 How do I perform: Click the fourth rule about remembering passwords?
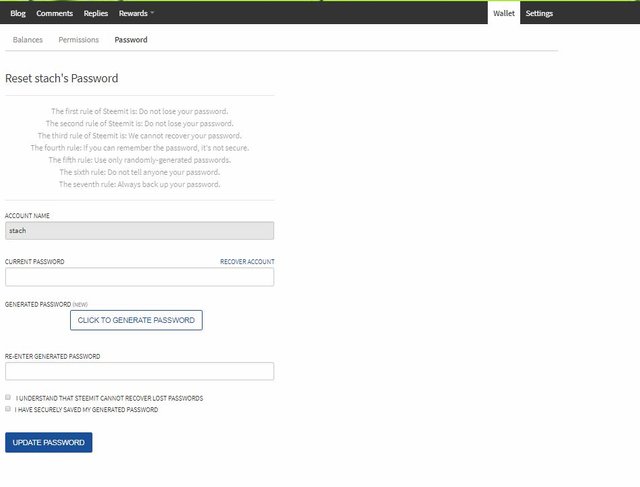click(140, 148)
